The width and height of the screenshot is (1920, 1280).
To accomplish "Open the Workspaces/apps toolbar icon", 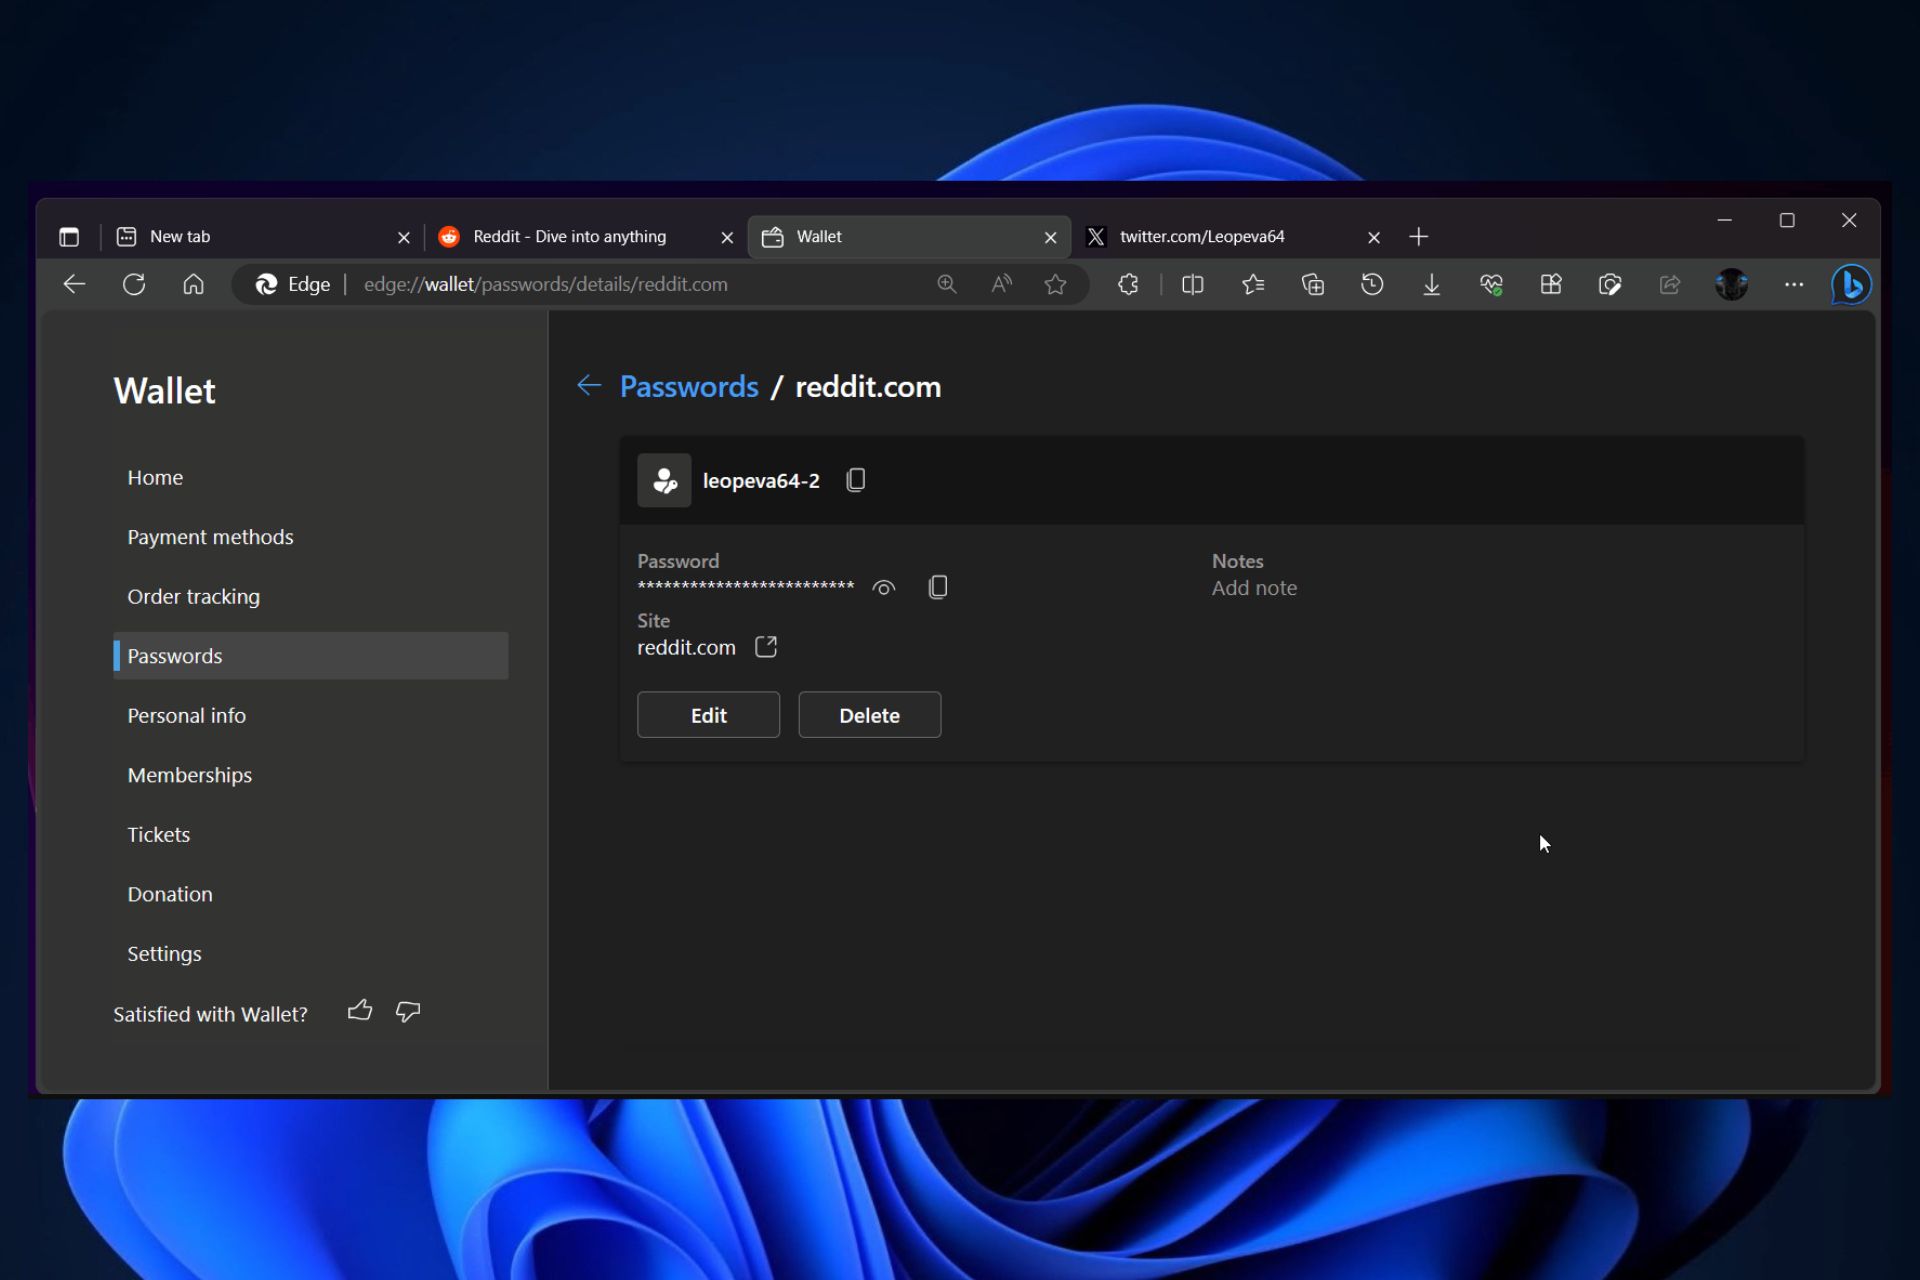I will [x=1551, y=284].
